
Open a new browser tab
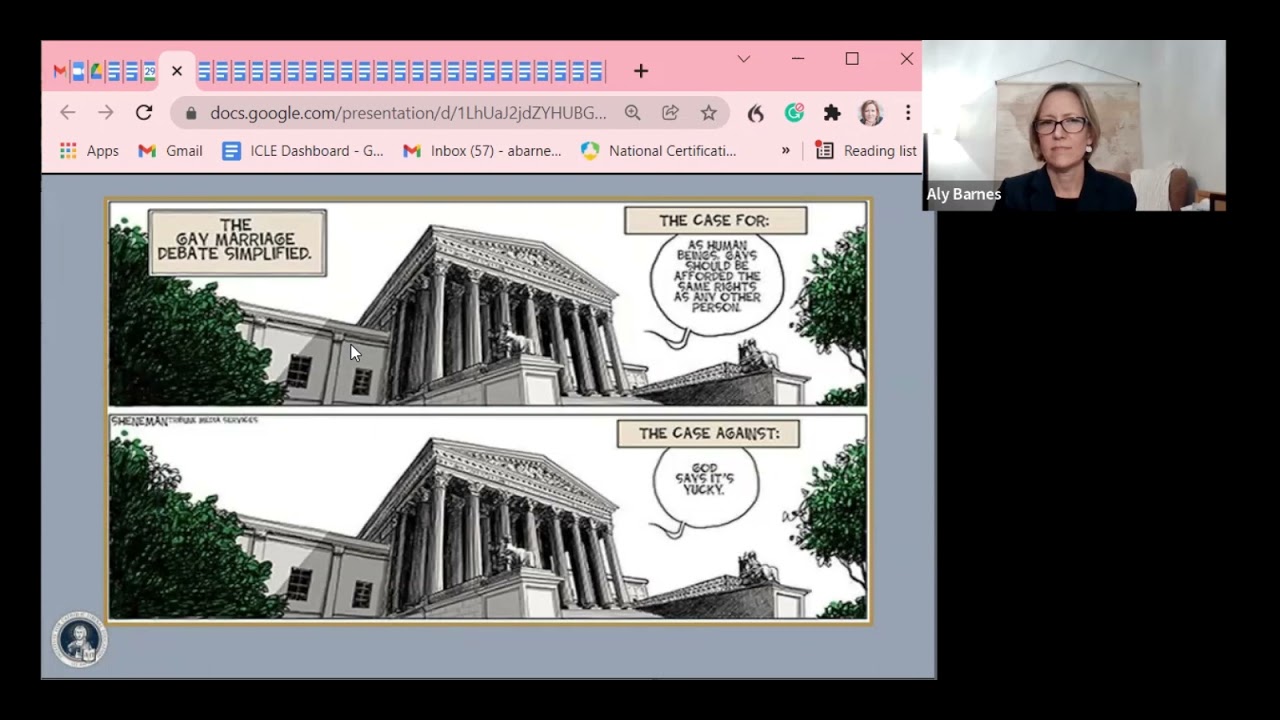(x=641, y=71)
